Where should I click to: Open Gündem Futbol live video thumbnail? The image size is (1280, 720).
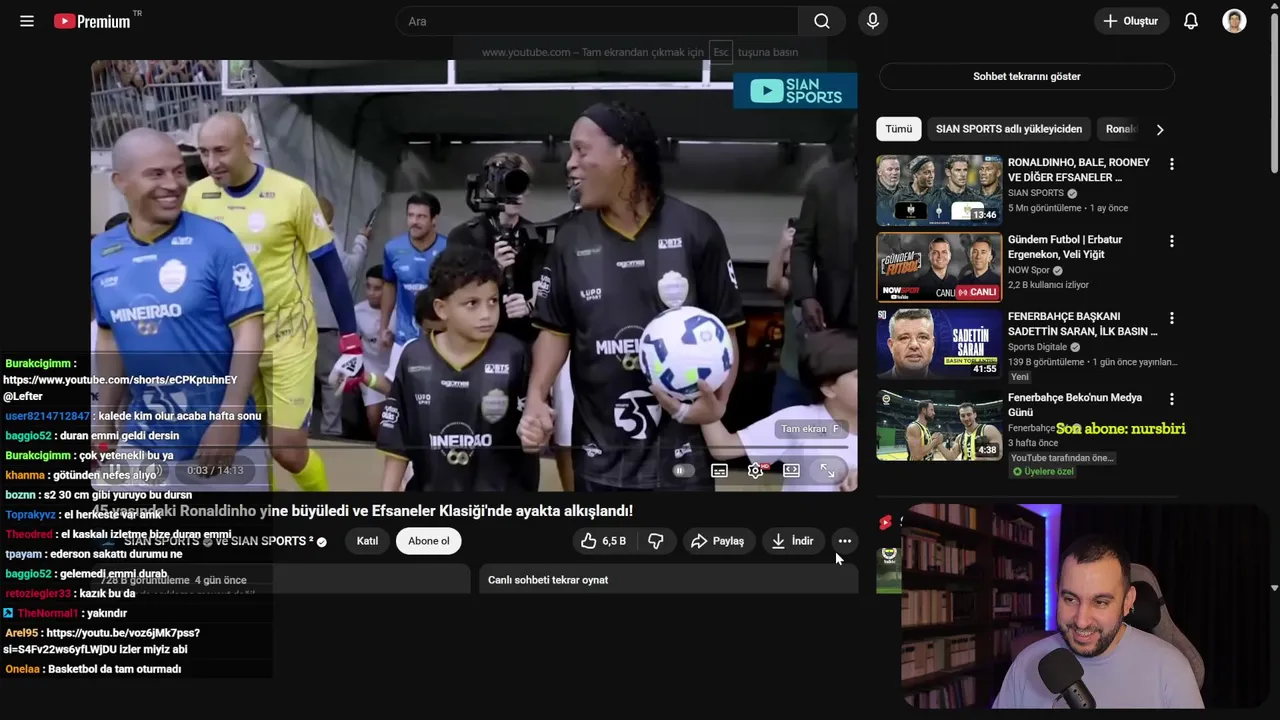point(939,267)
